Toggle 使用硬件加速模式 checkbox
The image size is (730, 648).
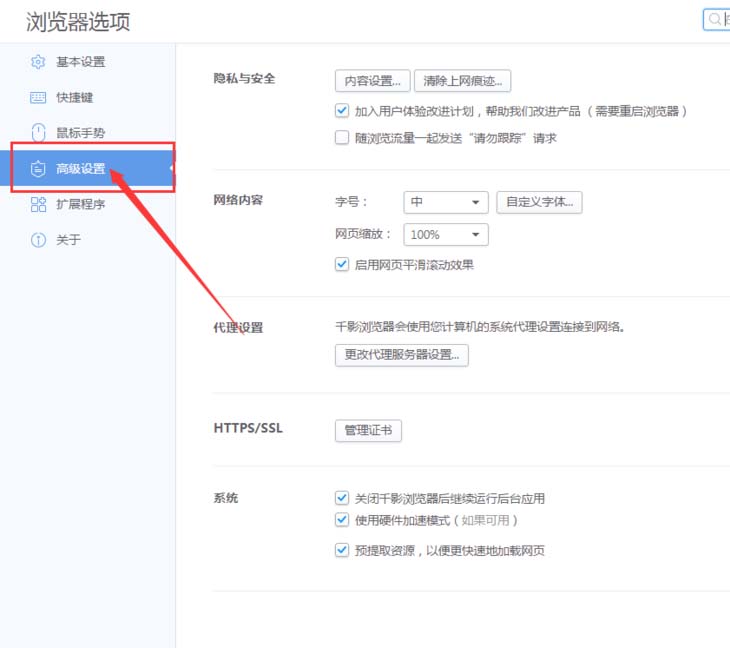342,520
